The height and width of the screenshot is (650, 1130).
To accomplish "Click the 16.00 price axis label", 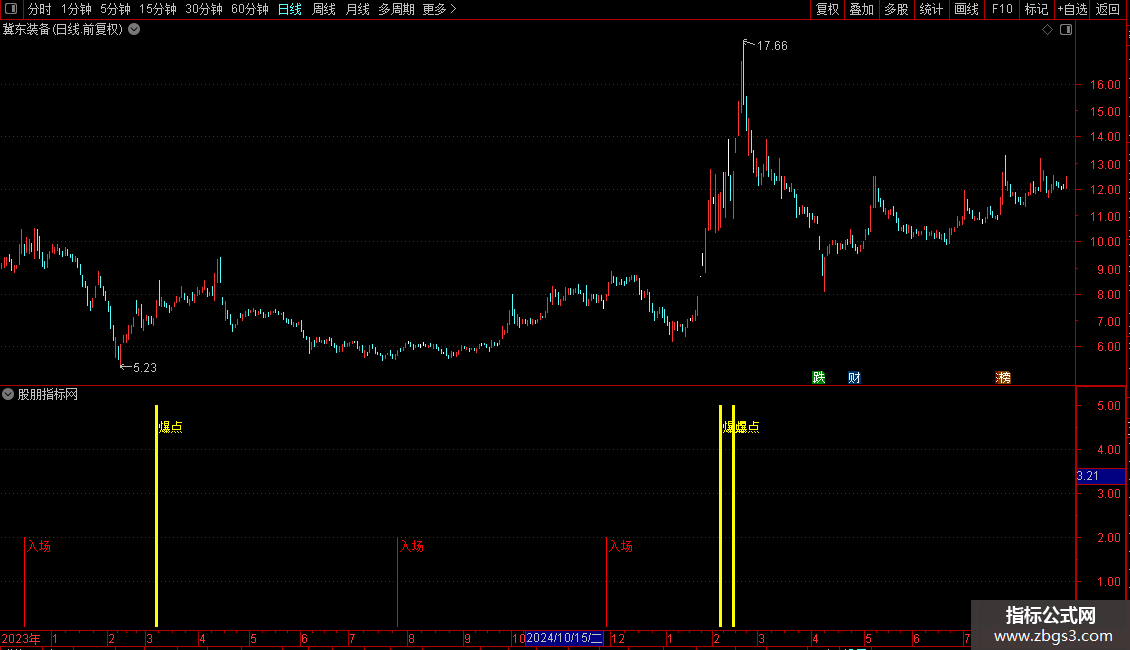I will (1105, 84).
